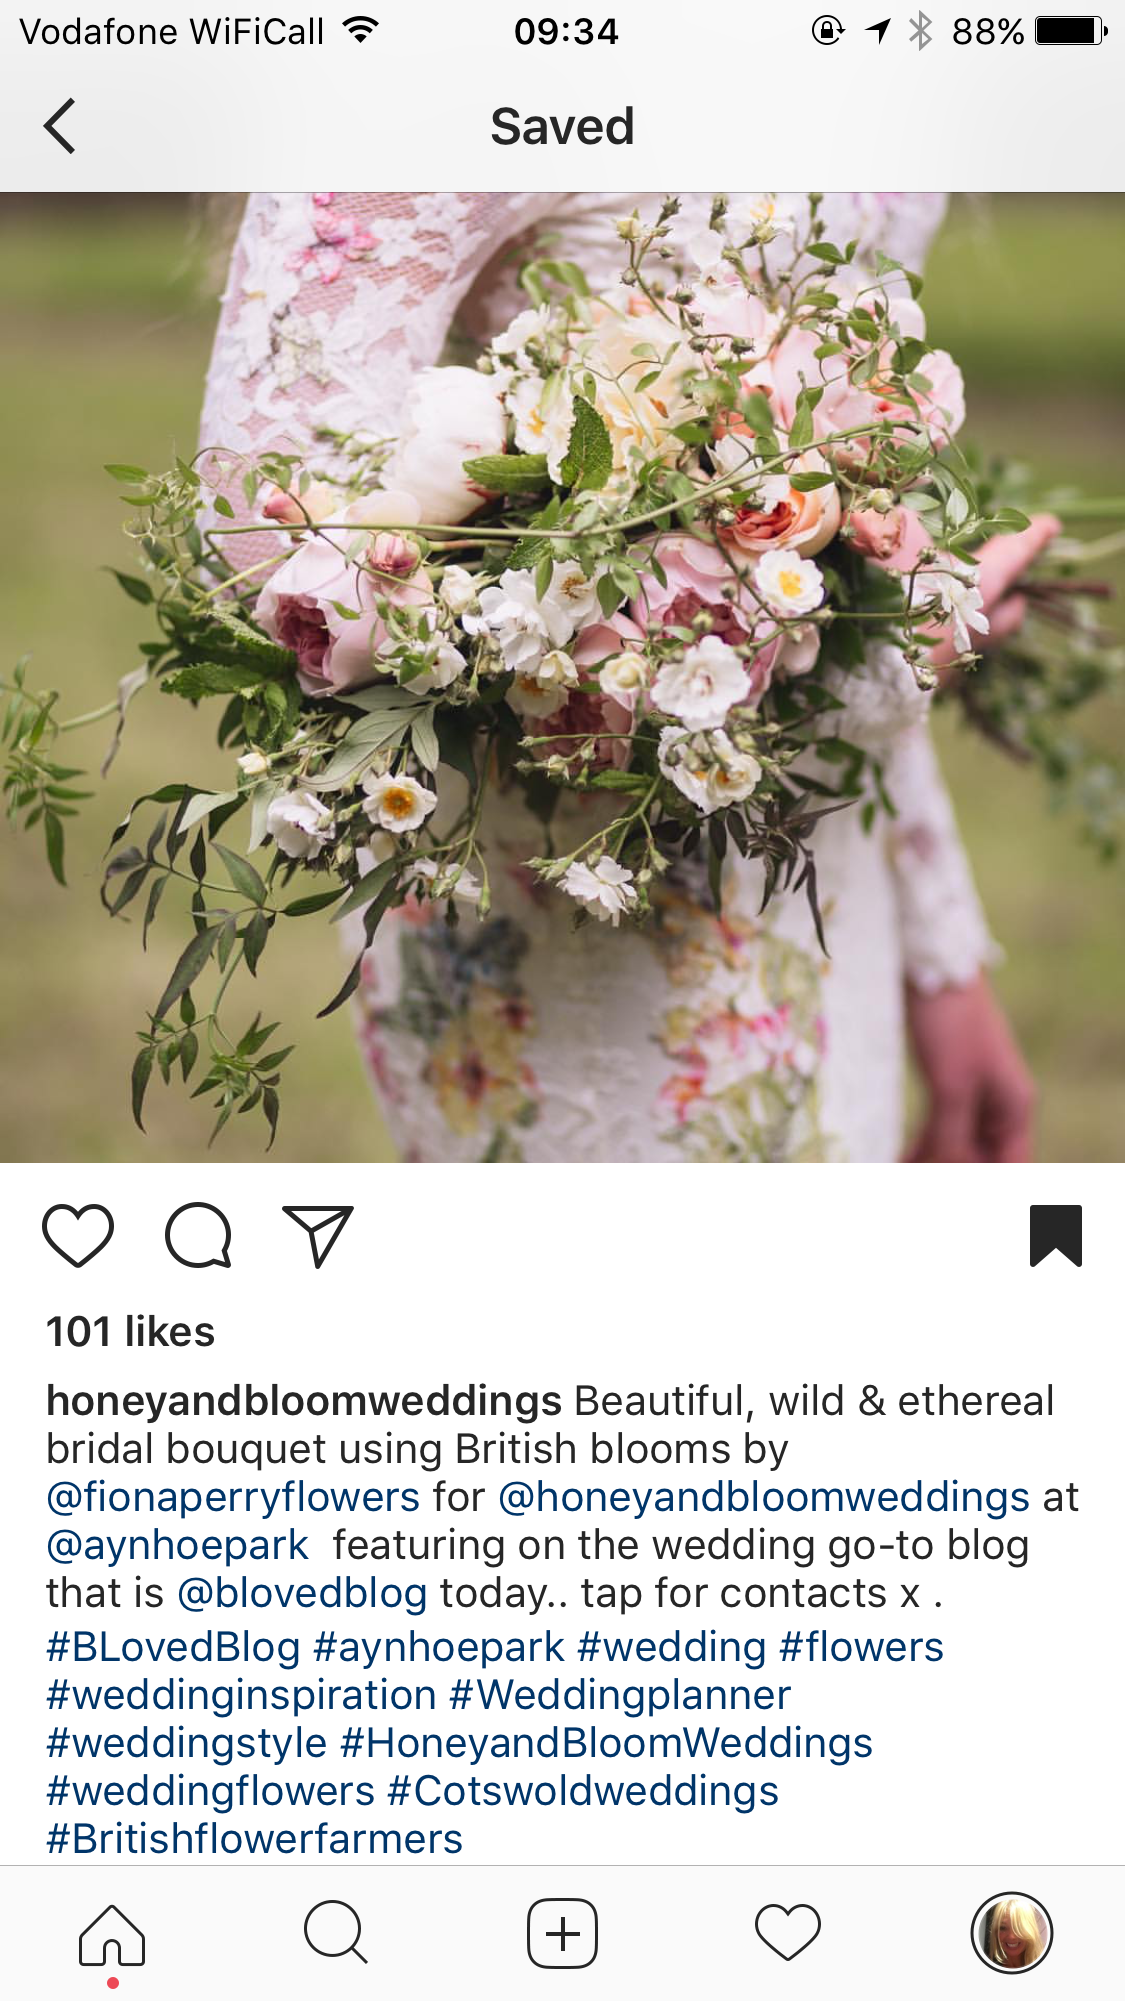Open @aynhoepark mention
Image resolution: width=1125 pixels, height=2001 pixels.
pos(177,1545)
